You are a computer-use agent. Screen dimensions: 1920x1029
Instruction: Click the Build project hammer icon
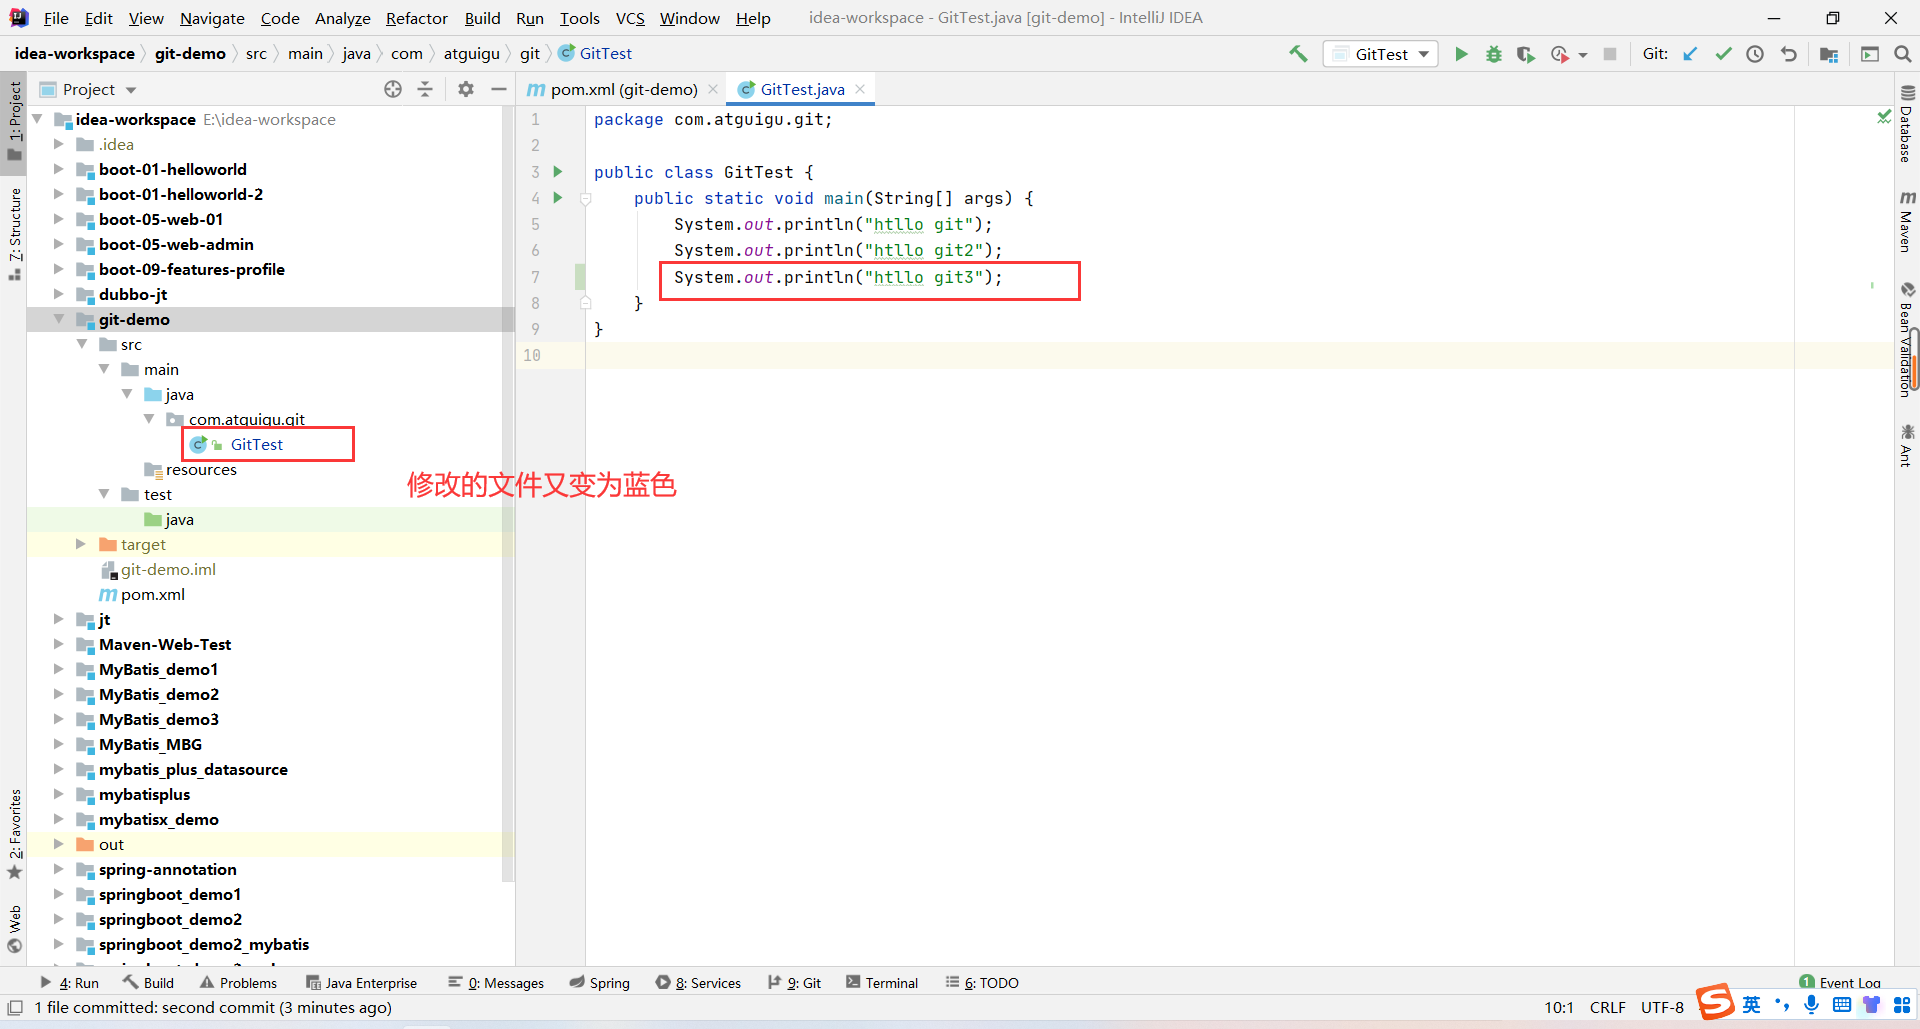(1298, 54)
